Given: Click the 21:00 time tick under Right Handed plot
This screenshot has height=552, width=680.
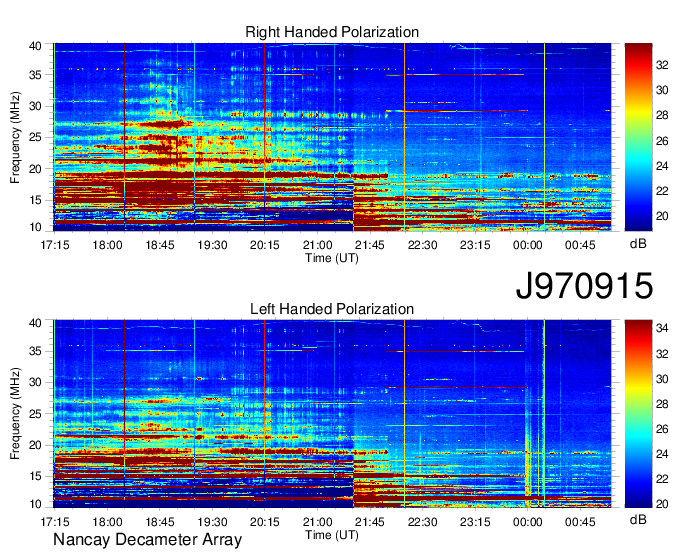Looking at the screenshot, I should (317, 245).
